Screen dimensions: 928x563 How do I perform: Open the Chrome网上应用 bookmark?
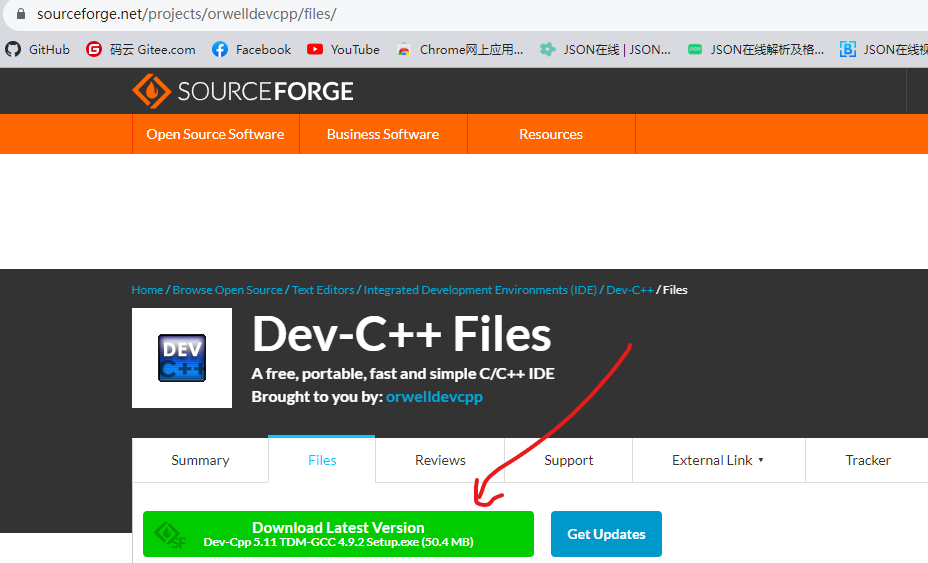click(x=460, y=50)
